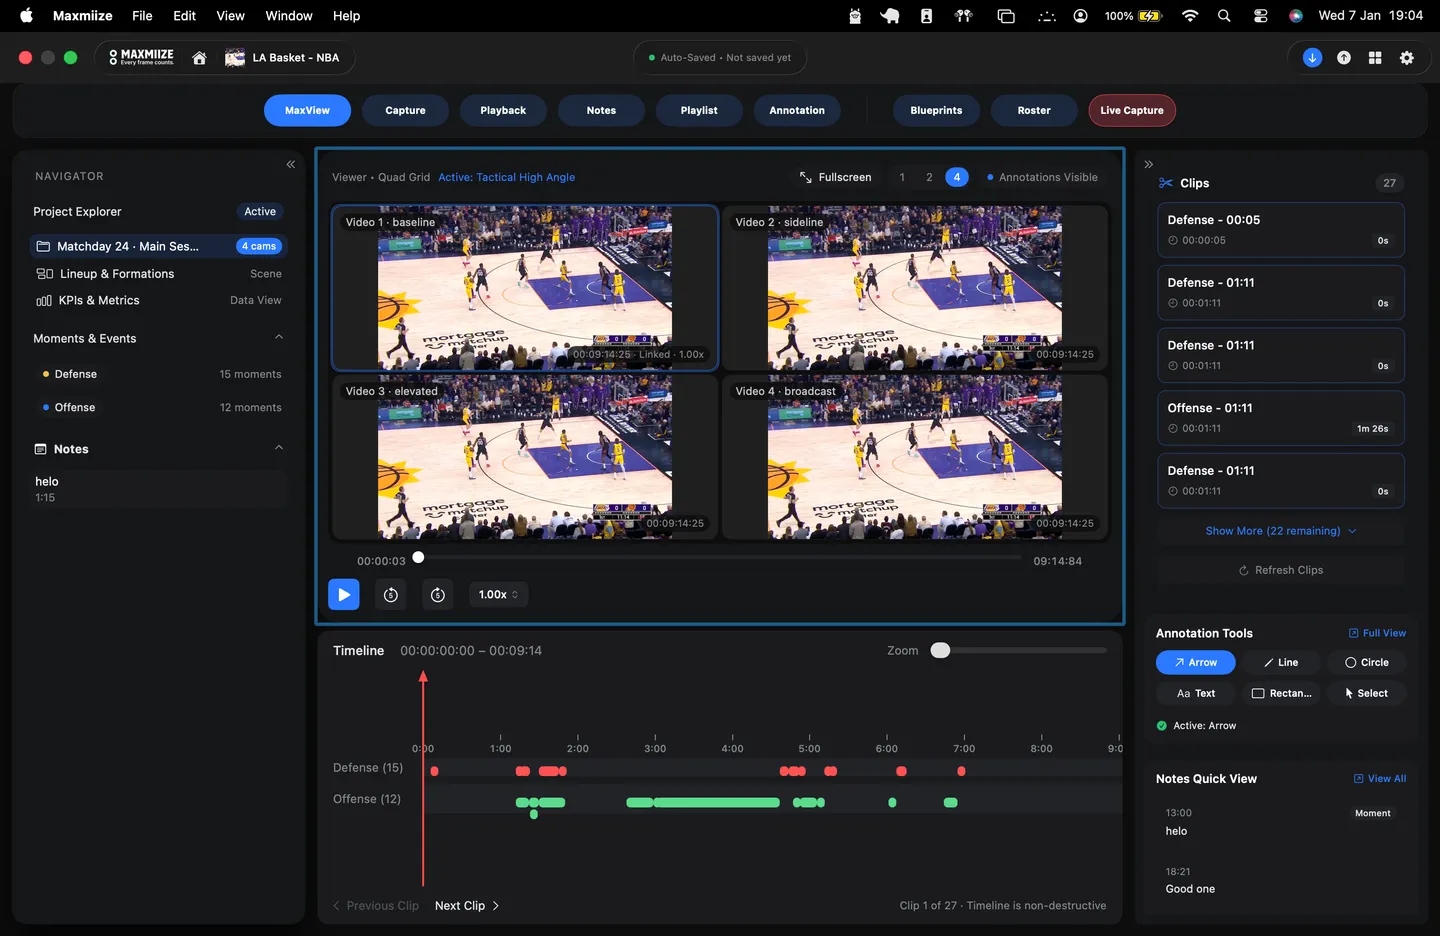1440x936 pixels.
Task: Select the Line annotation tool
Action: click(1281, 663)
